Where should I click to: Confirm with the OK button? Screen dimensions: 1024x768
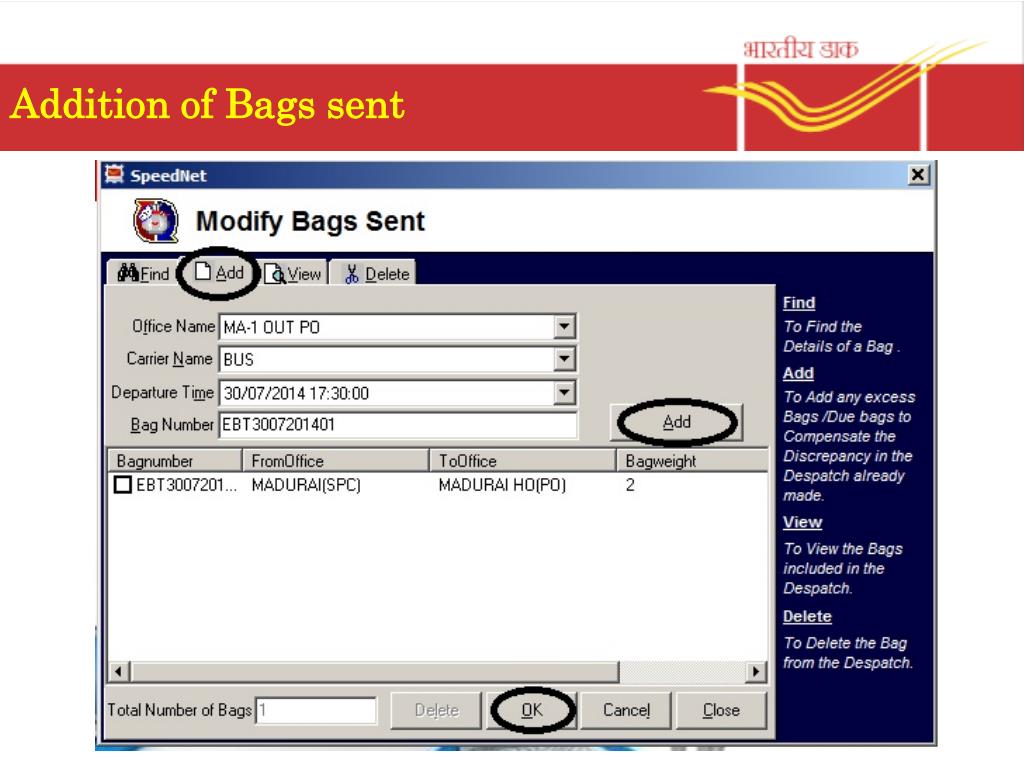point(532,710)
